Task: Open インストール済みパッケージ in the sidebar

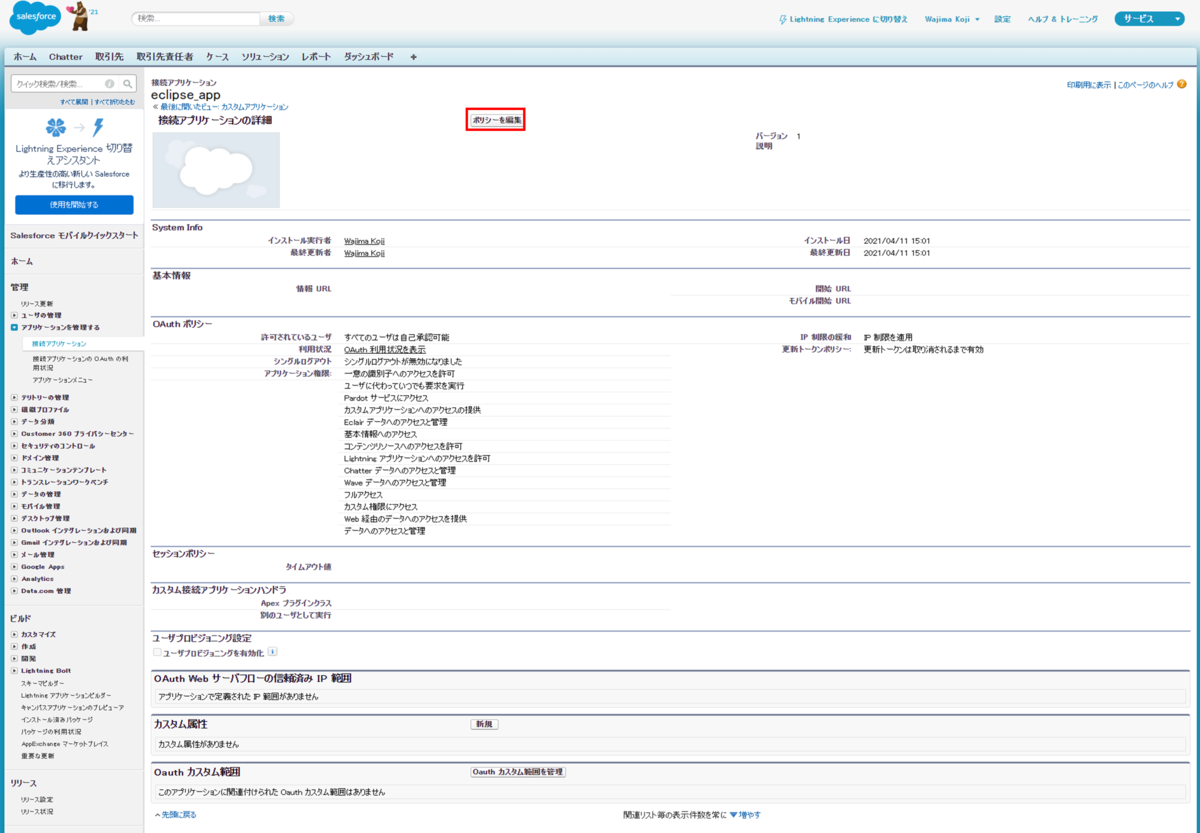Action: click(57, 719)
